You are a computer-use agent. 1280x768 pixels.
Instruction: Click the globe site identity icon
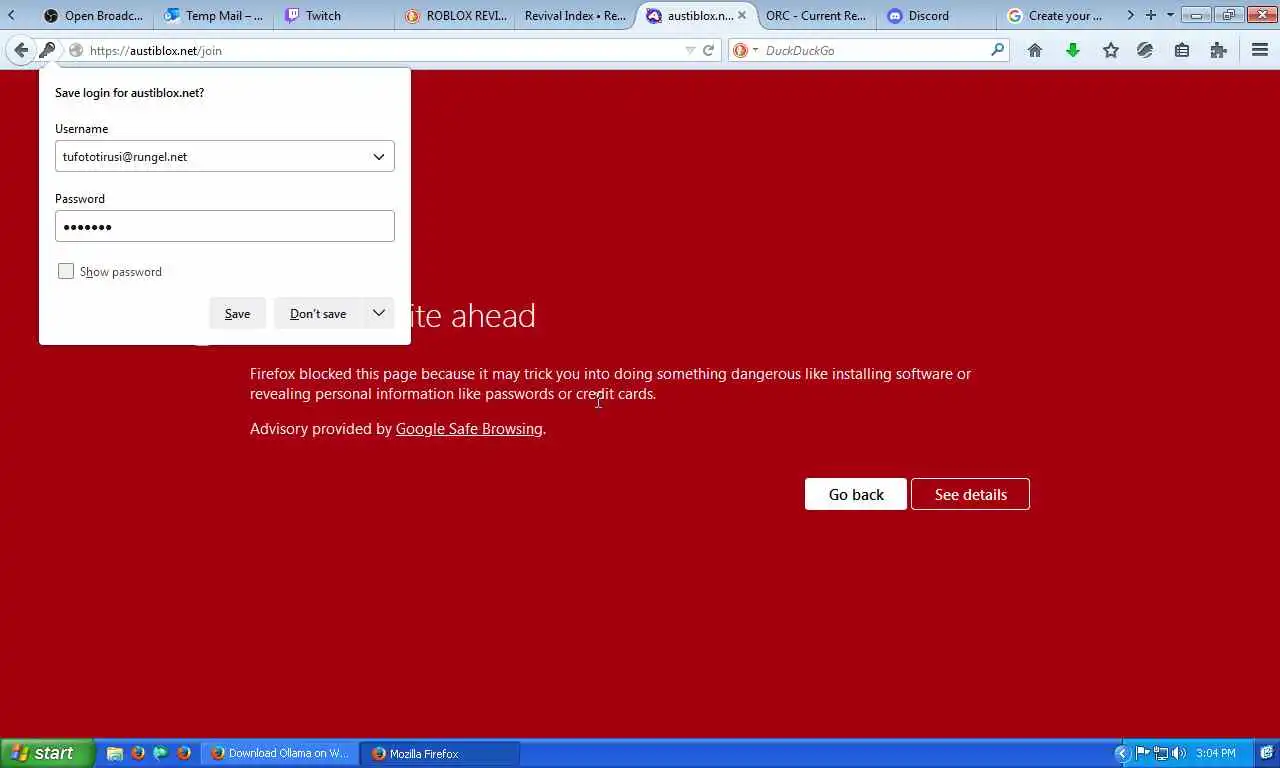click(x=76, y=50)
